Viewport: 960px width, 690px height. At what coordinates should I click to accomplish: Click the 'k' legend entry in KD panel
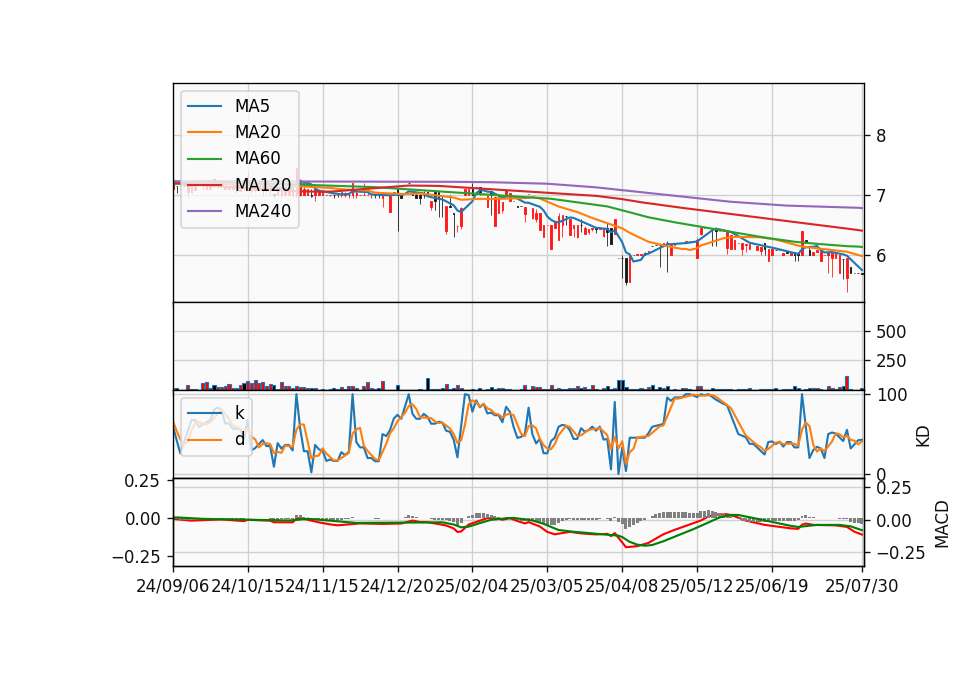(x=239, y=413)
